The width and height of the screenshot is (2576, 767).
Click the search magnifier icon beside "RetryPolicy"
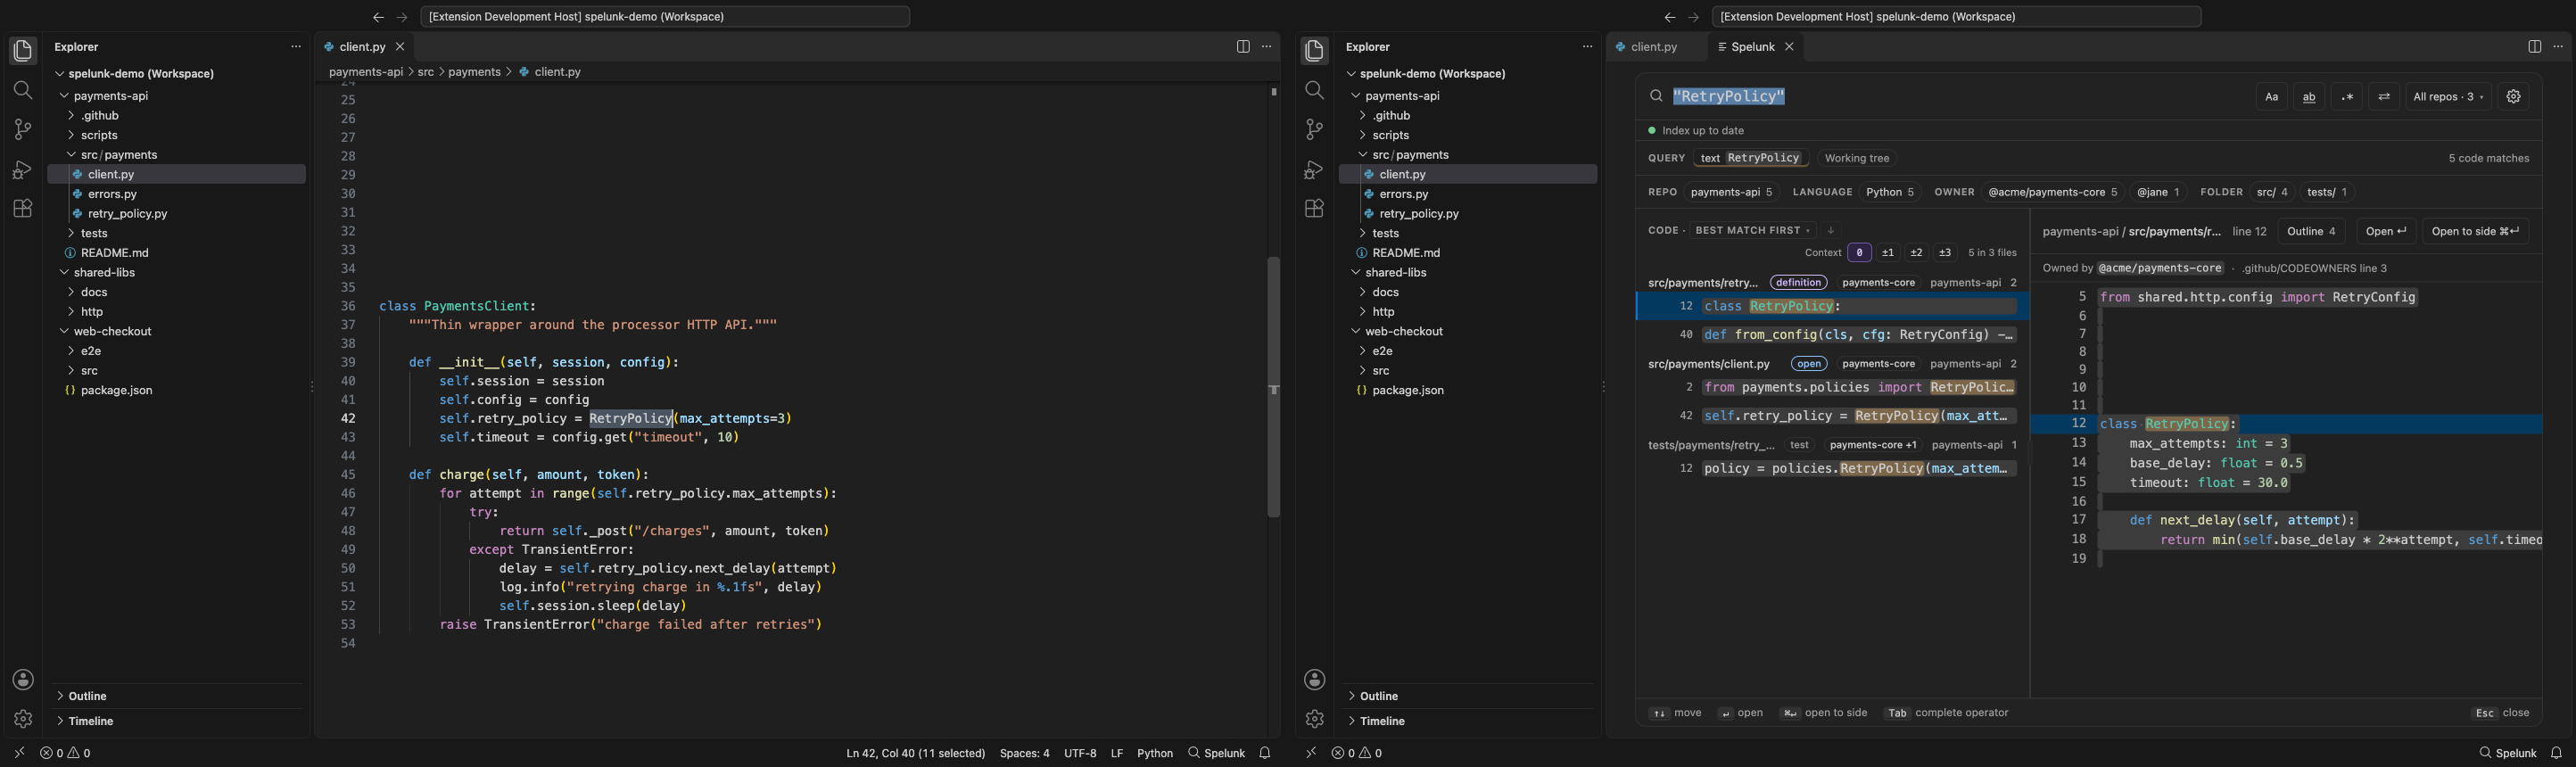point(1656,96)
